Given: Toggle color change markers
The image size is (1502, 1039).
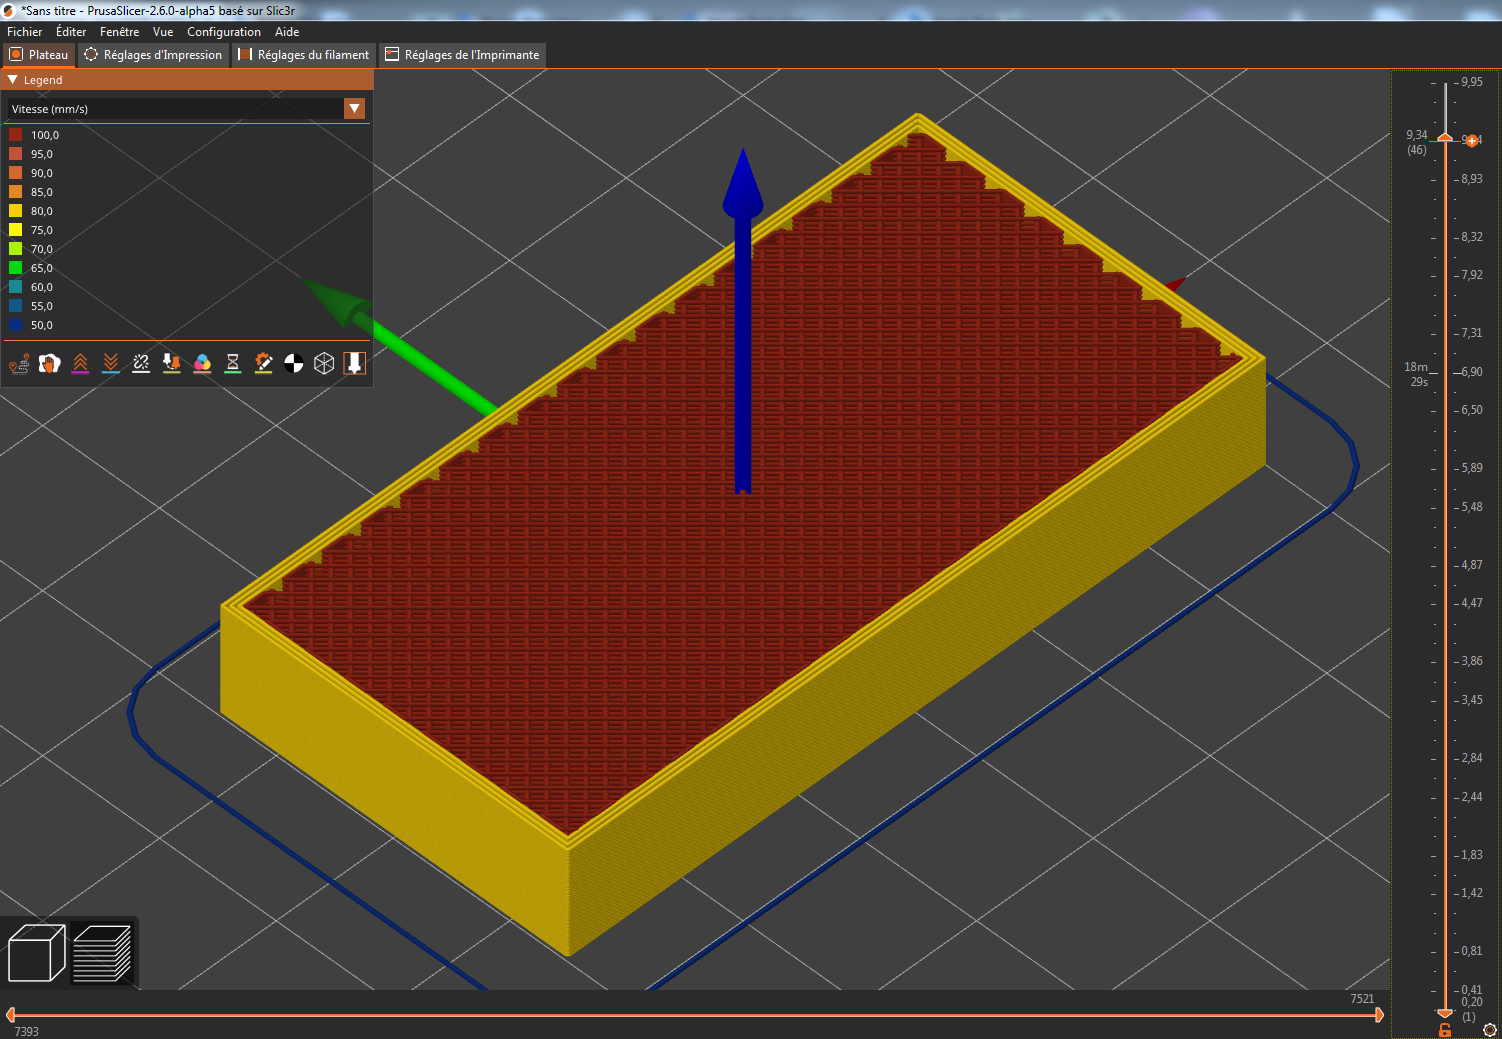Looking at the screenshot, I should coord(202,363).
